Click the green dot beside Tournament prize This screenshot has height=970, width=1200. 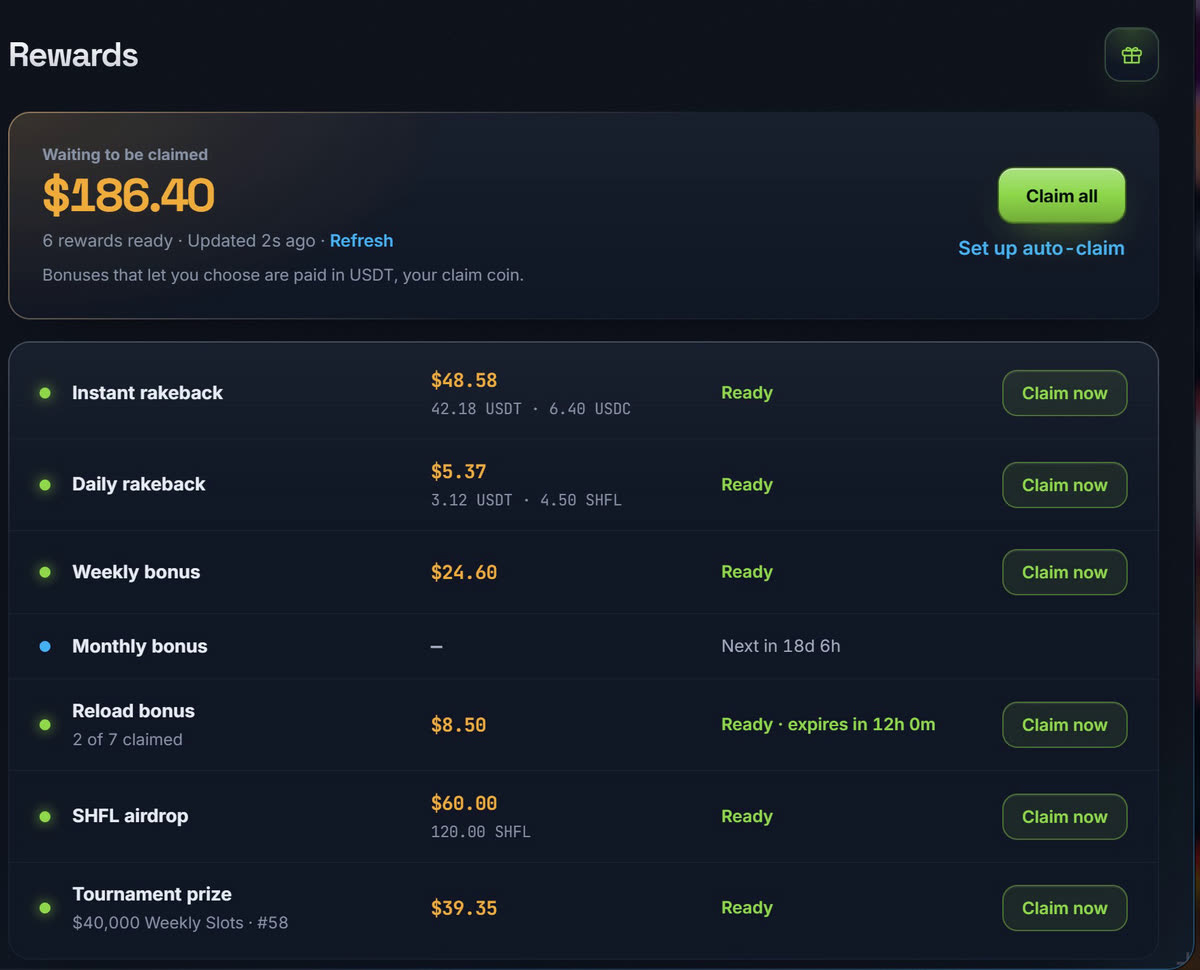45,908
